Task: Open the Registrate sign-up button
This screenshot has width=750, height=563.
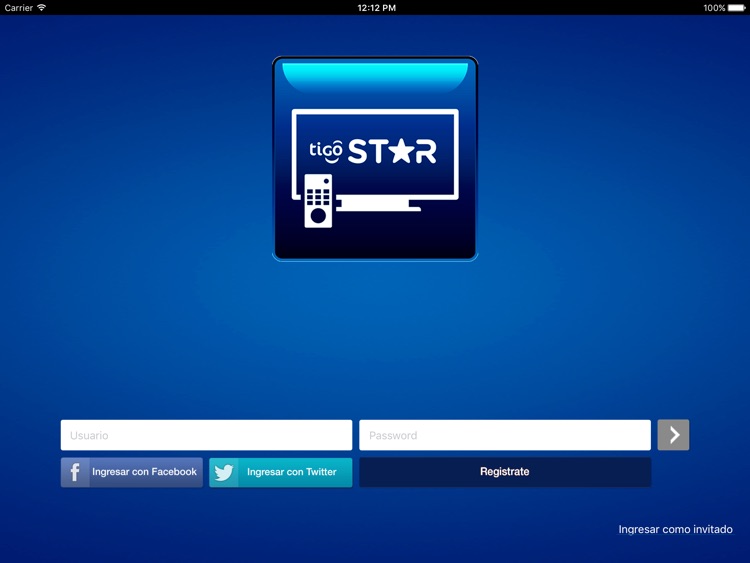Action: pyautogui.click(x=505, y=472)
